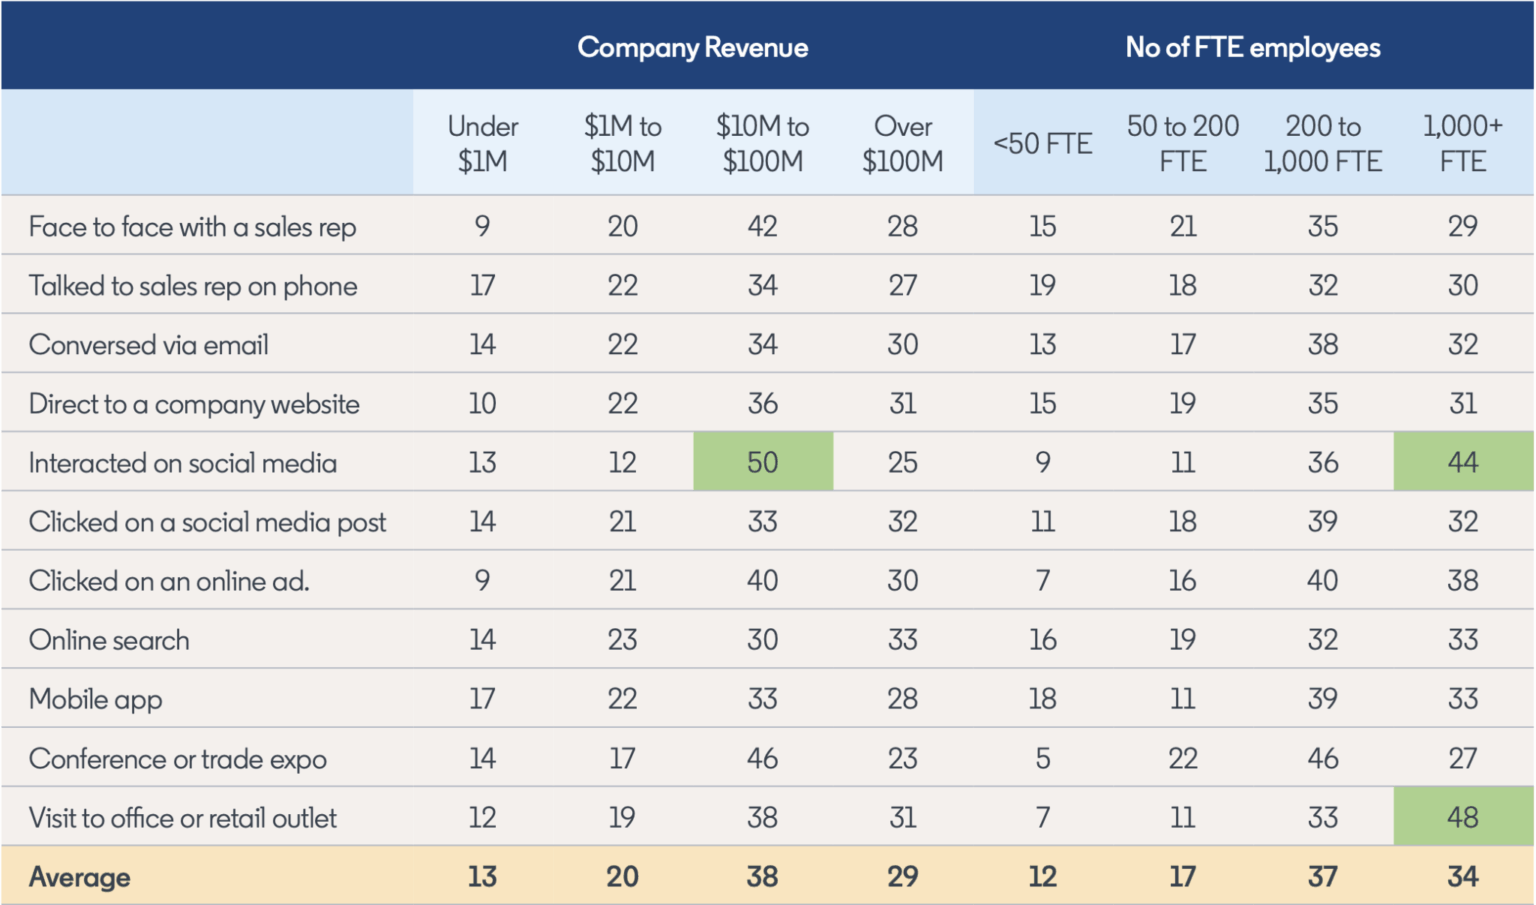Select the 50 to 200 FTE column header
Viewport: 1536px width, 905px height.
1182,143
